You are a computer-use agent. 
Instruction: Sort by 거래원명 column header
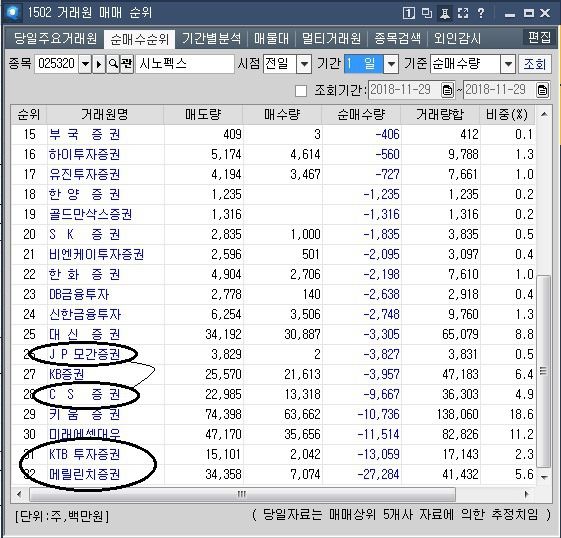coord(105,115)
